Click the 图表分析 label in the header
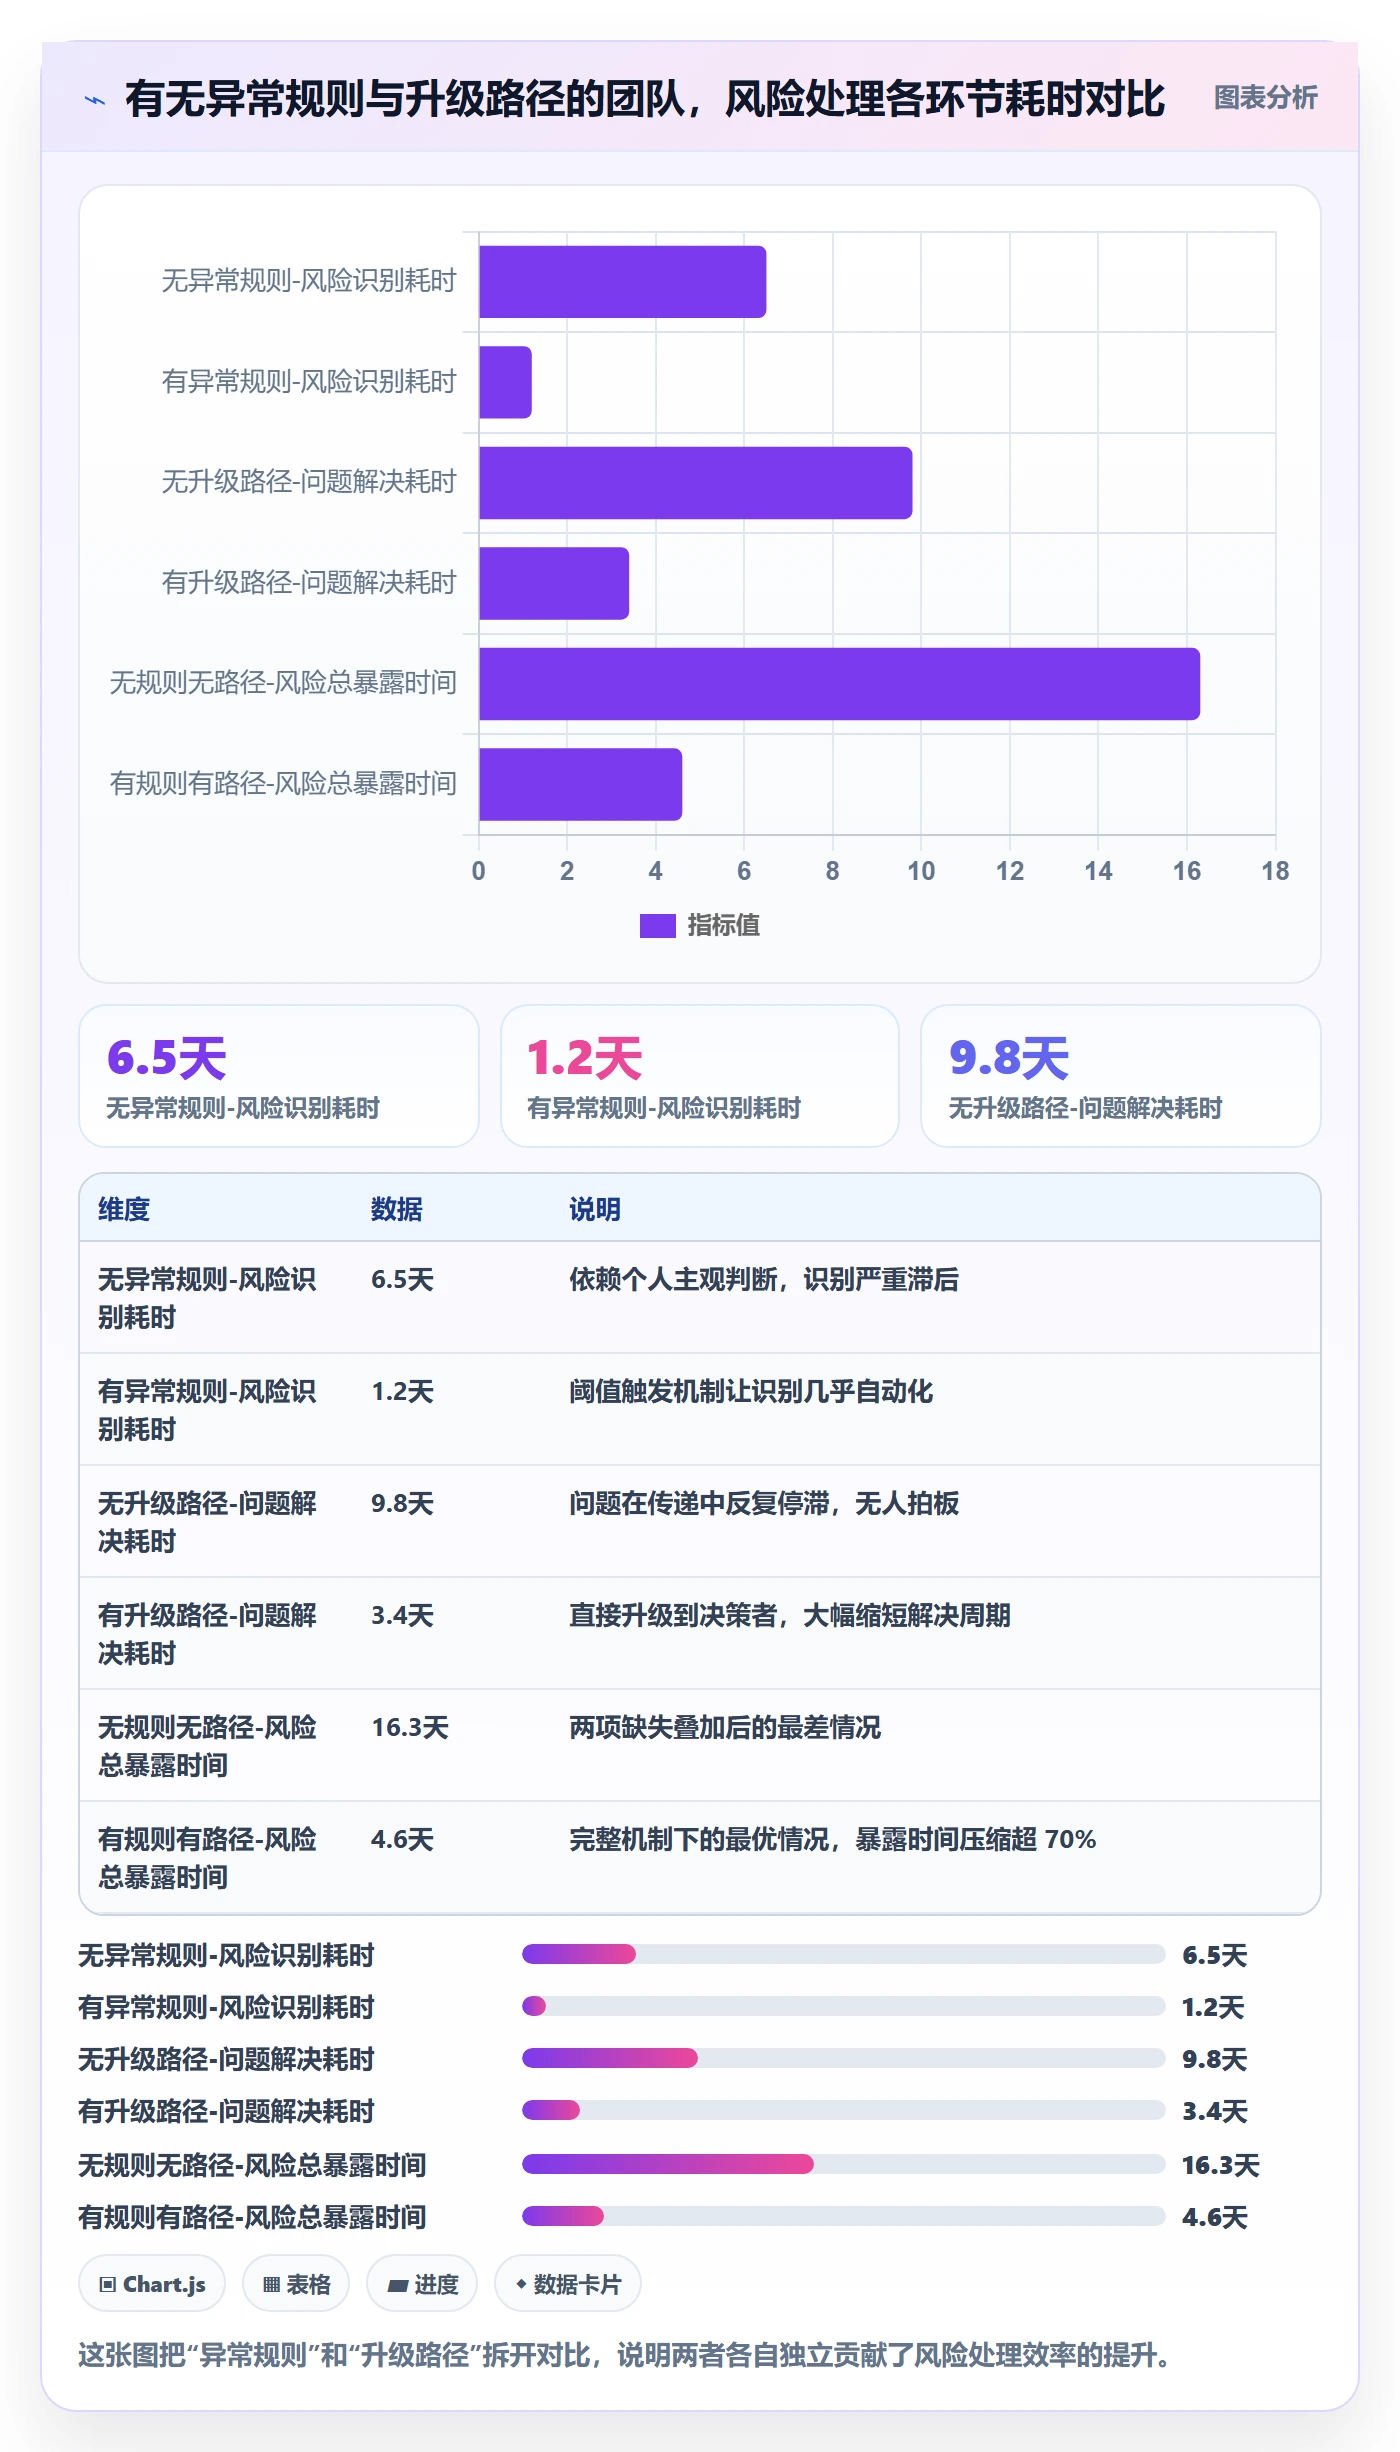 click(x=1265, y=98)
